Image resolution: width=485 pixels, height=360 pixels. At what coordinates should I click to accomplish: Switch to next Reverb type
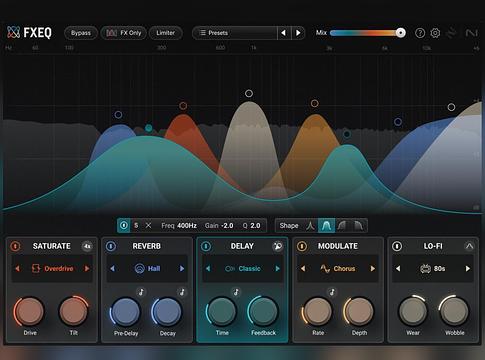182,269
